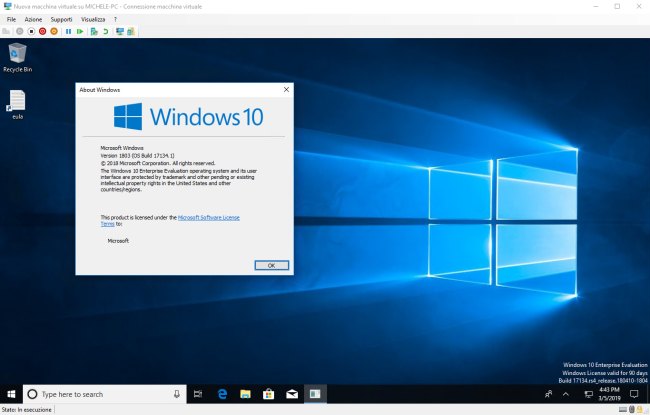
Task: Click the network icon in system tray
Action: (x=588, y=394)
